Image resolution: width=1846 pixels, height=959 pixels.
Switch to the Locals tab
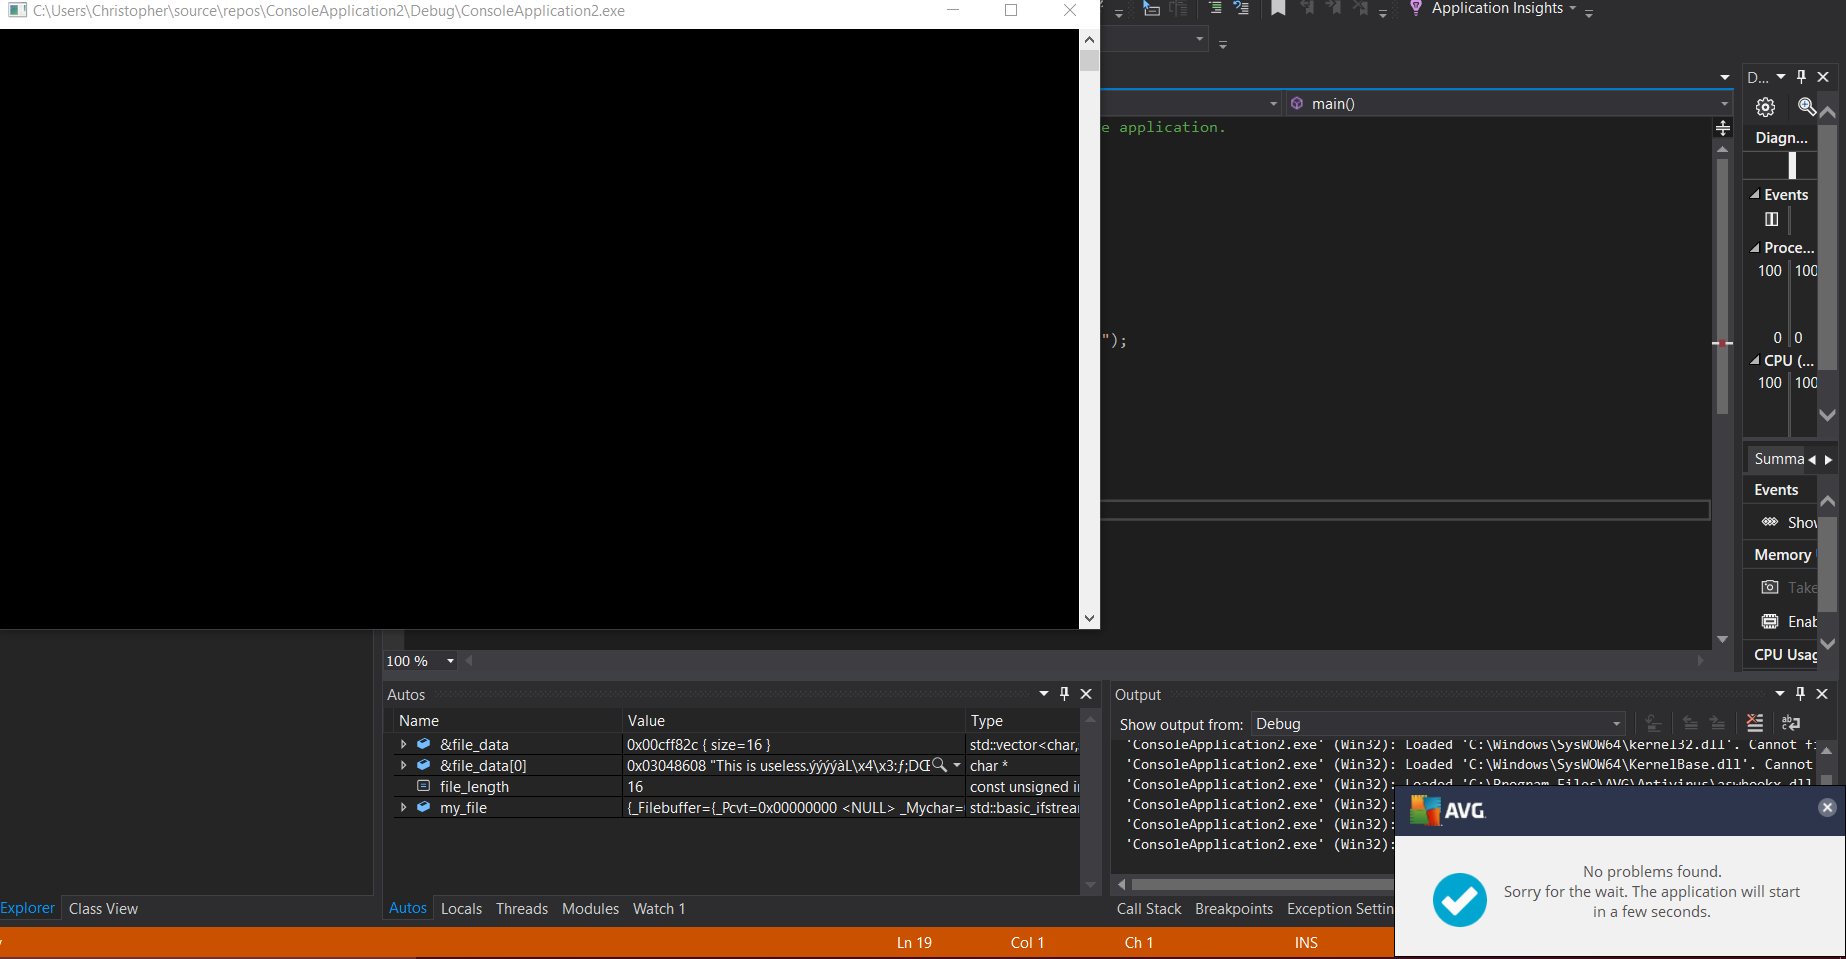tap(461, 909)
